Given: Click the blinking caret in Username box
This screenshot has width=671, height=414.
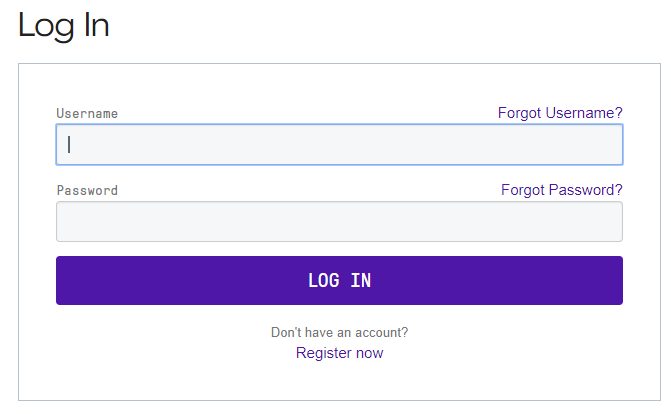Looking at the screenshot, I should click(x=69, y=144).
